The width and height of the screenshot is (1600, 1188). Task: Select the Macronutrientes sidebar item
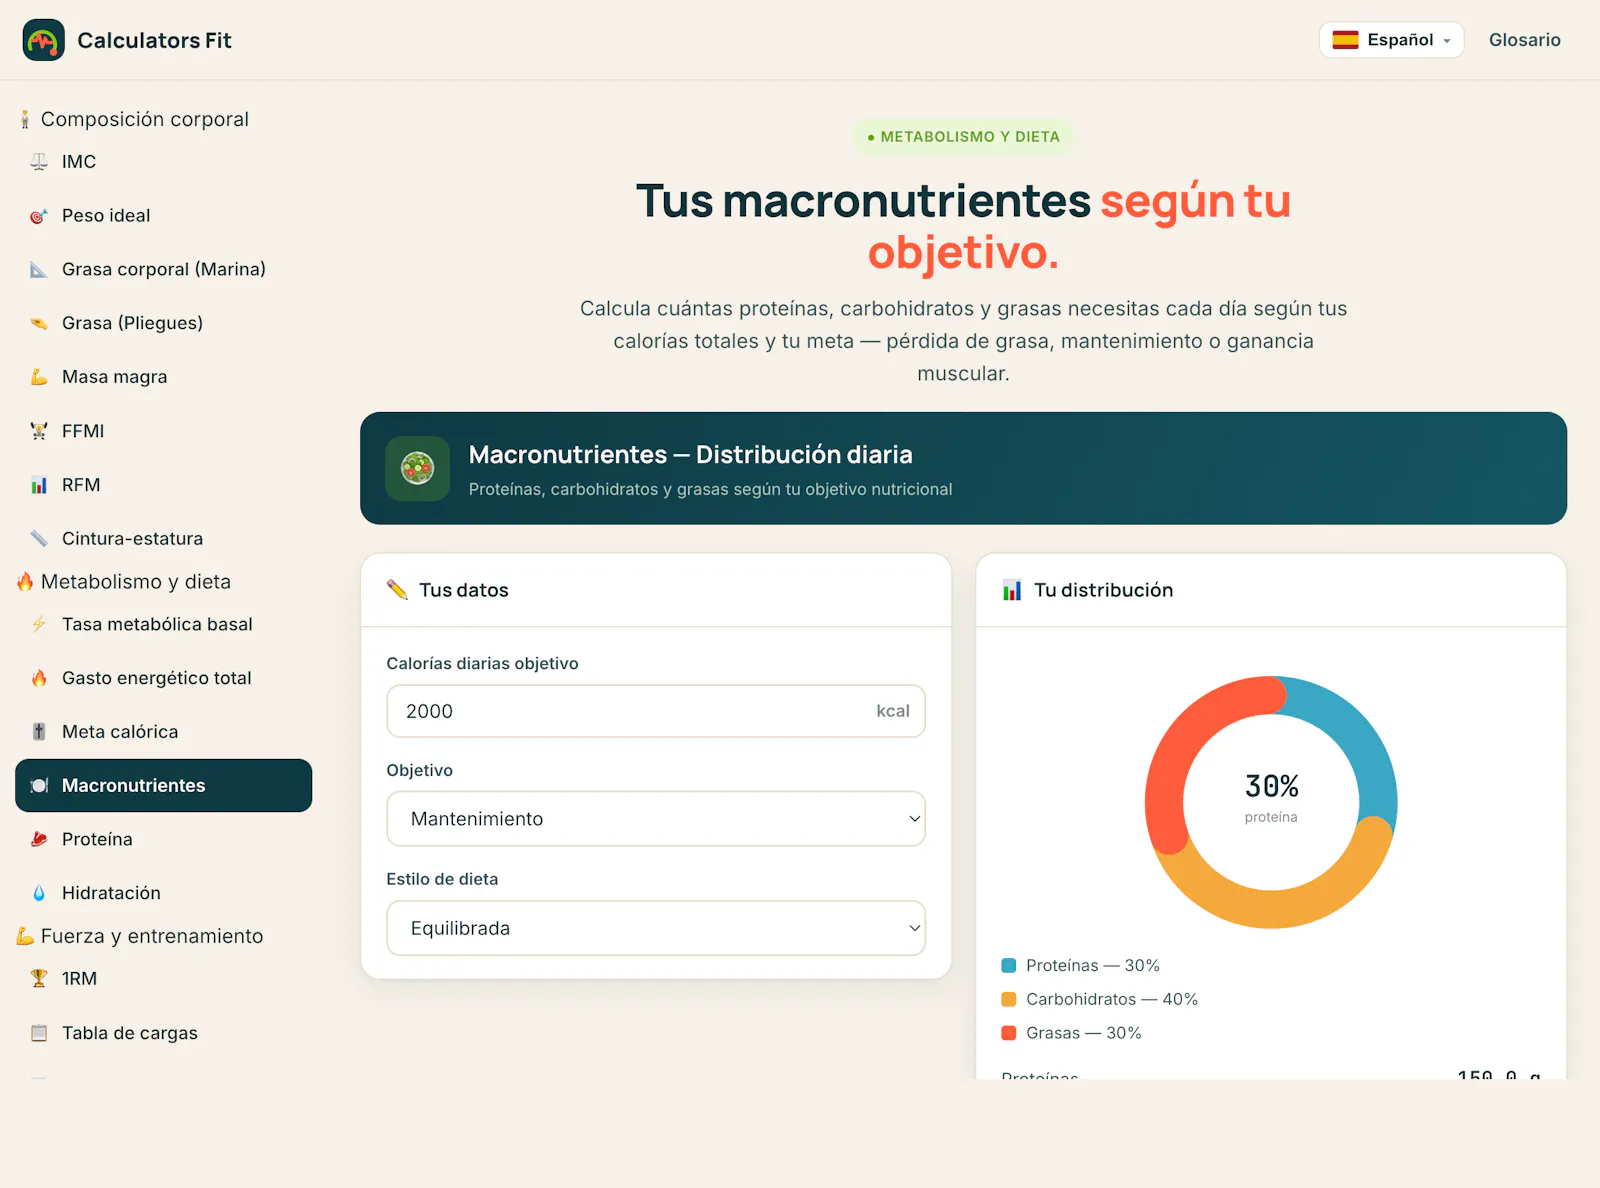(x=164, y=786)
